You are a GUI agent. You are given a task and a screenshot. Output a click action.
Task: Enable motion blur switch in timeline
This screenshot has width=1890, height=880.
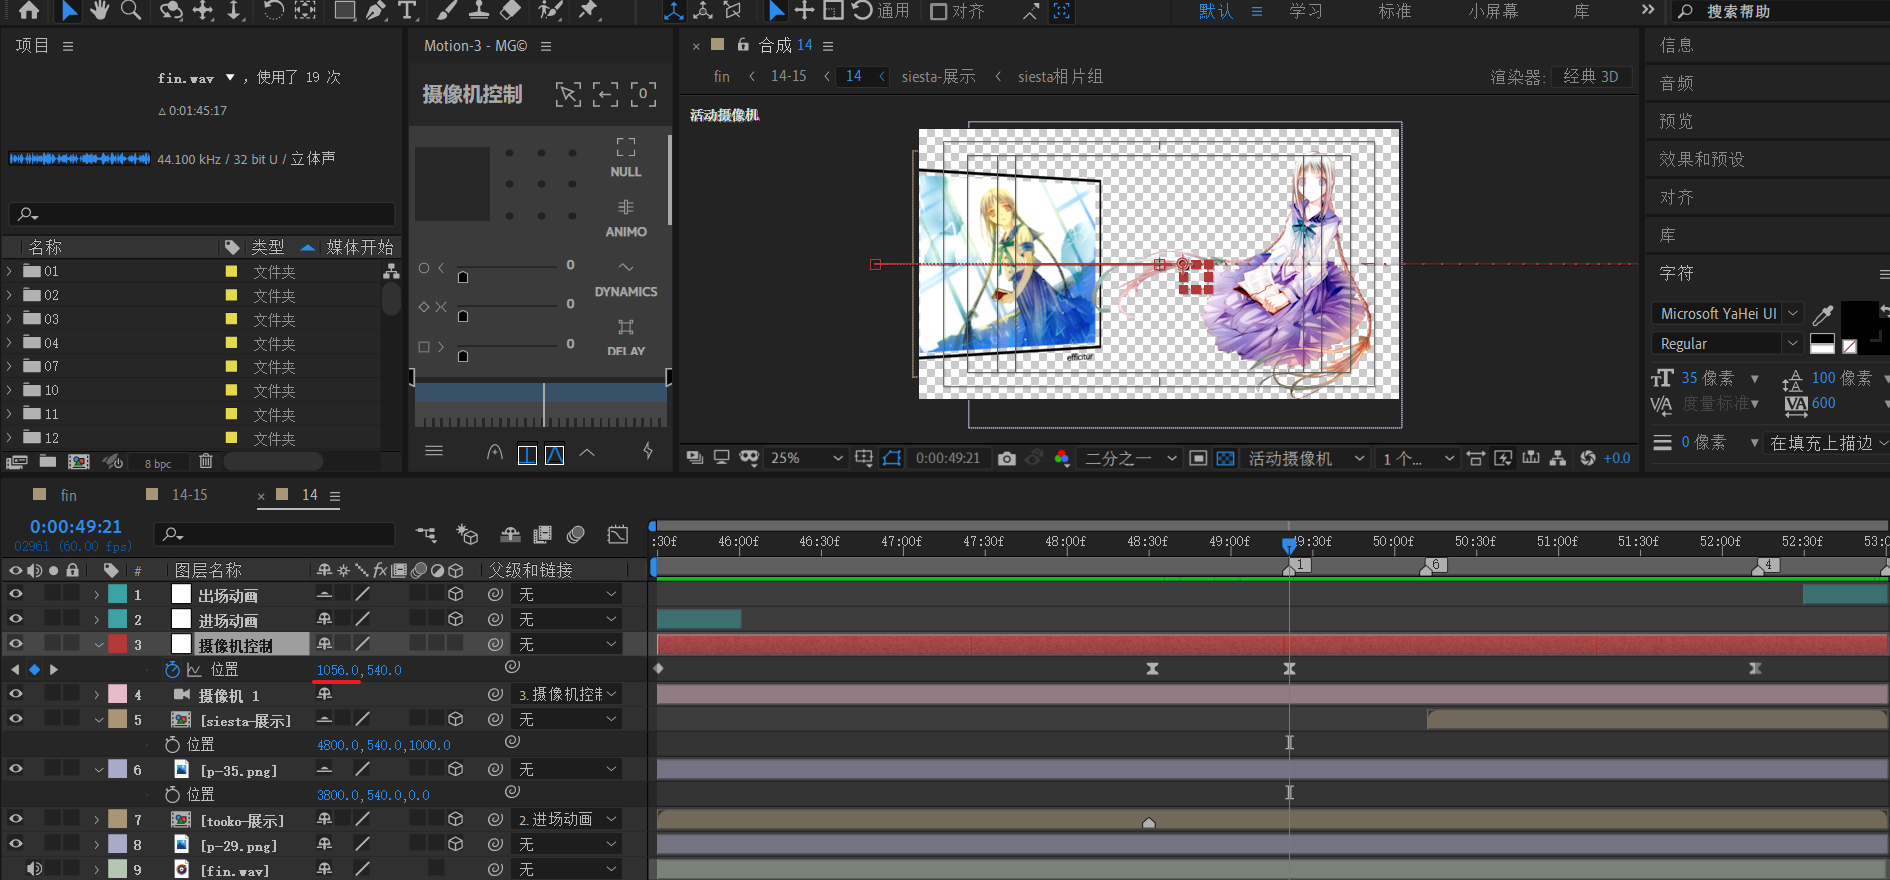coord(575,534)
